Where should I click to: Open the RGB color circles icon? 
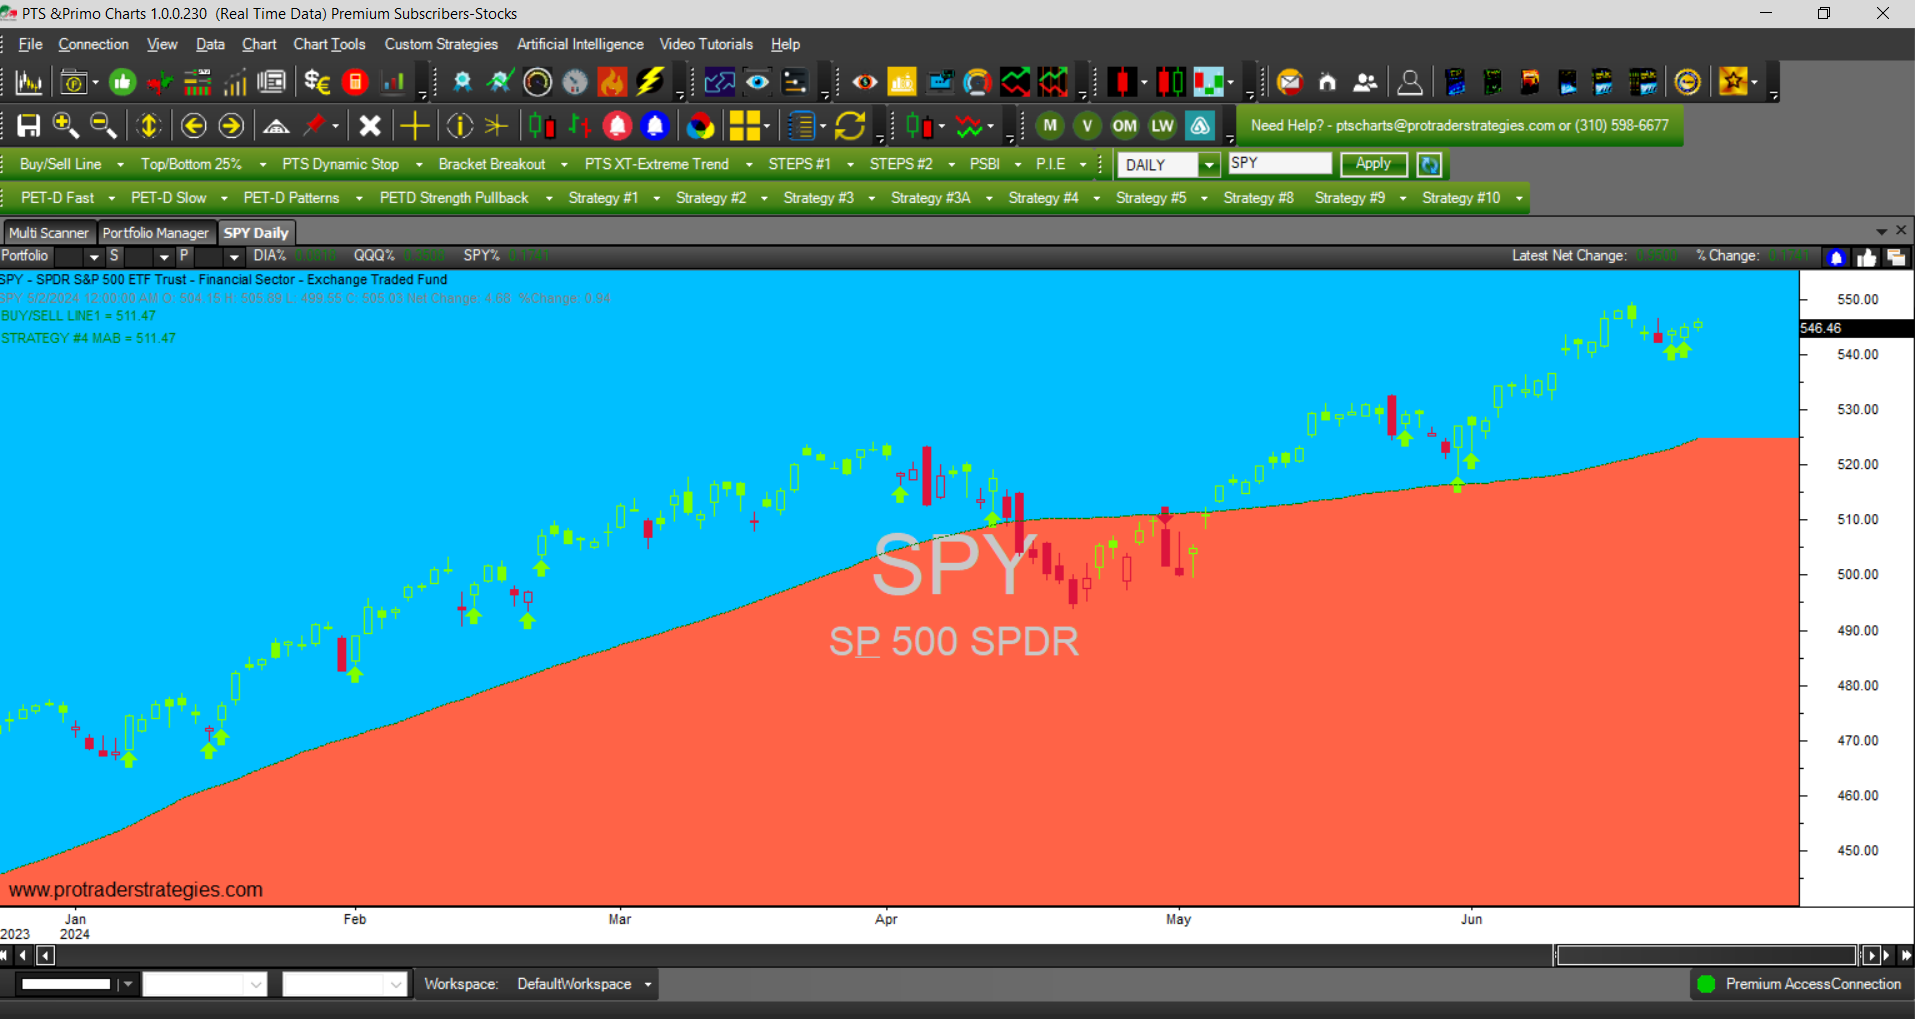[x=701, y=126]
